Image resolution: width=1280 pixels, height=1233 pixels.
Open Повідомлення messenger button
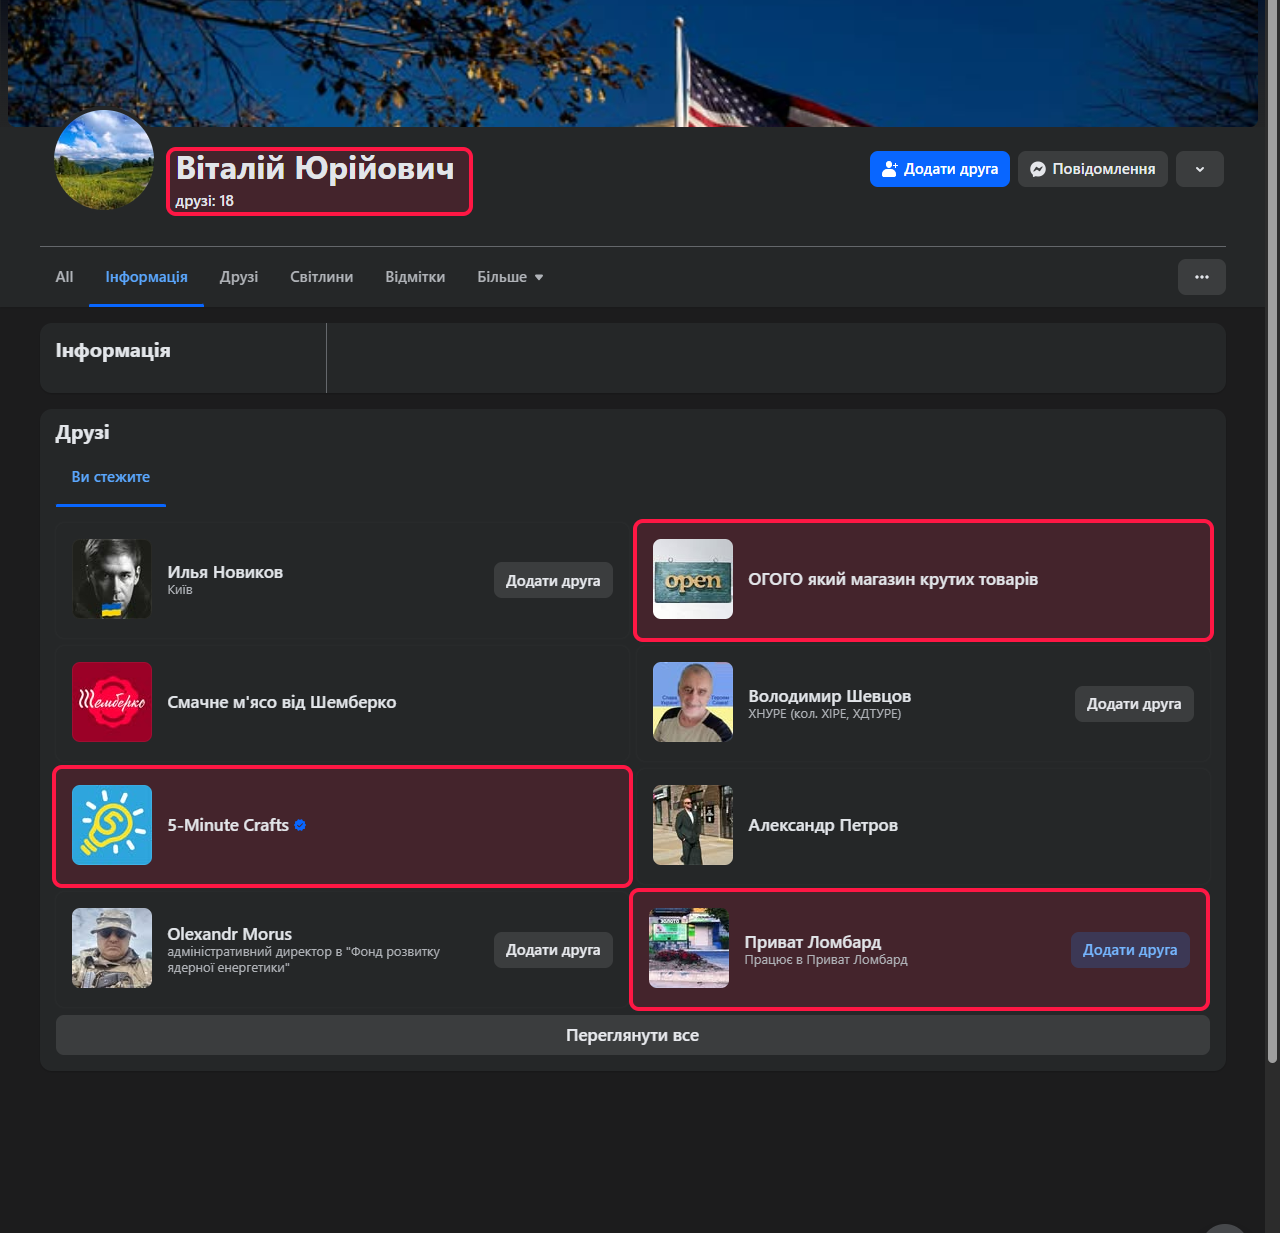point(1092,169)
